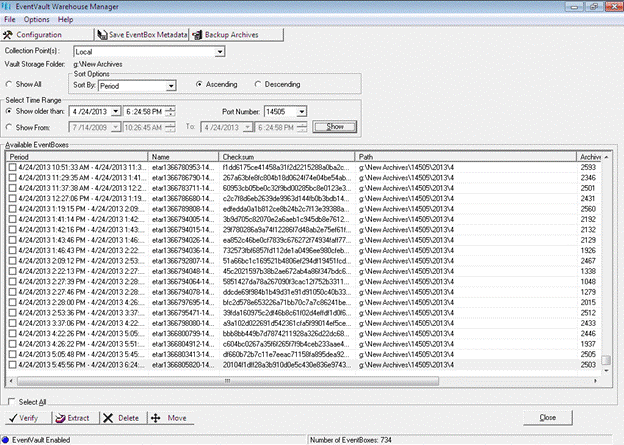Click the Delete button label
Screen dimensions: 624x445
pyautogui.click(x=129, y=418)
